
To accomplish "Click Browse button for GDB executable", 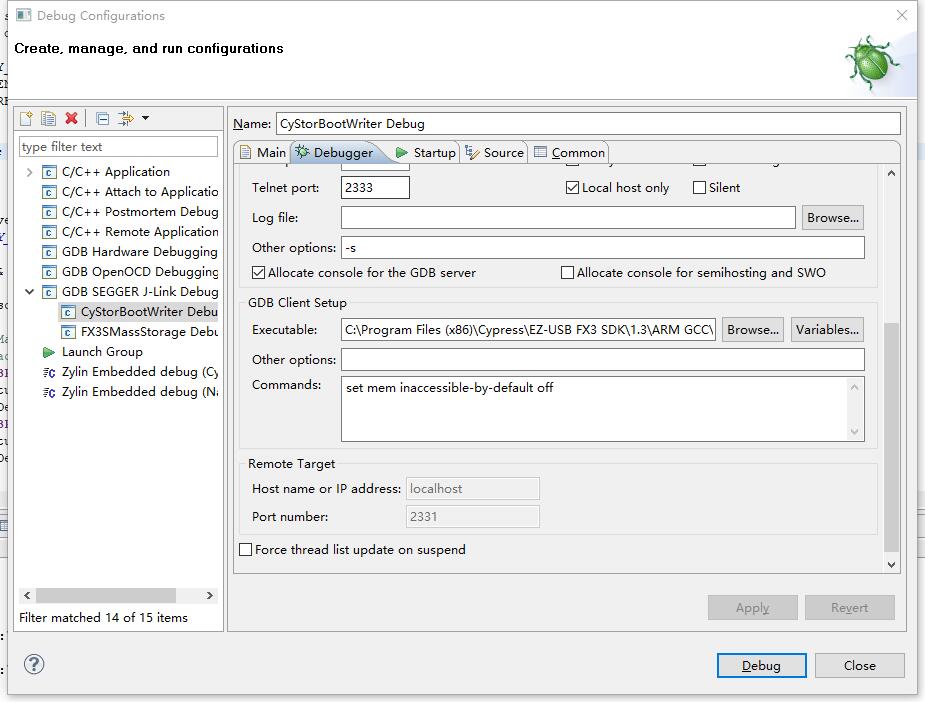I will [753, 330].
